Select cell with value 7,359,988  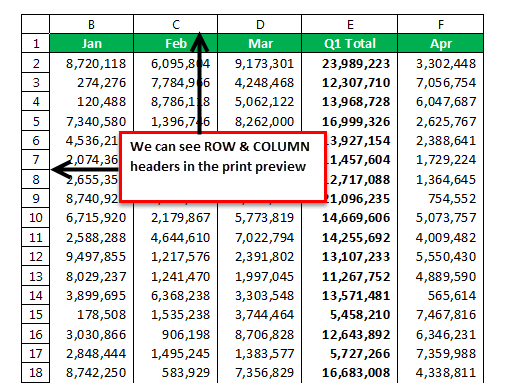(440, 353)
